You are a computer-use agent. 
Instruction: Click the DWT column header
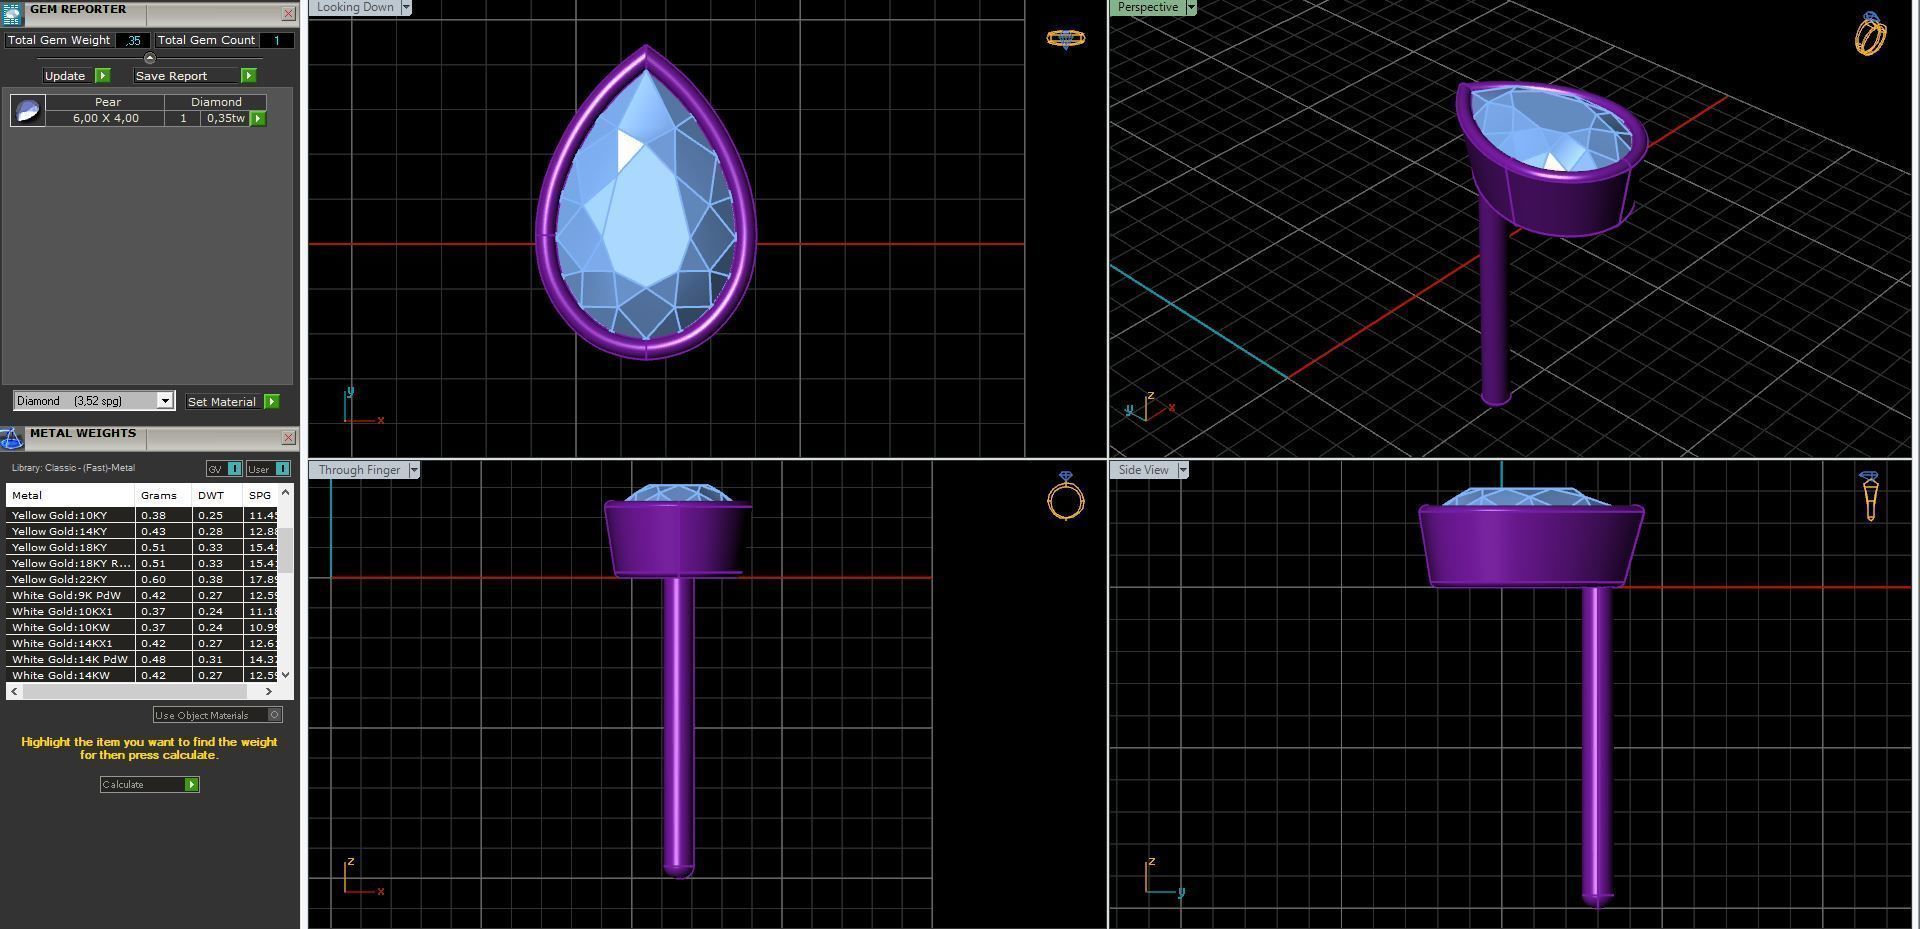tap(216, 495)
